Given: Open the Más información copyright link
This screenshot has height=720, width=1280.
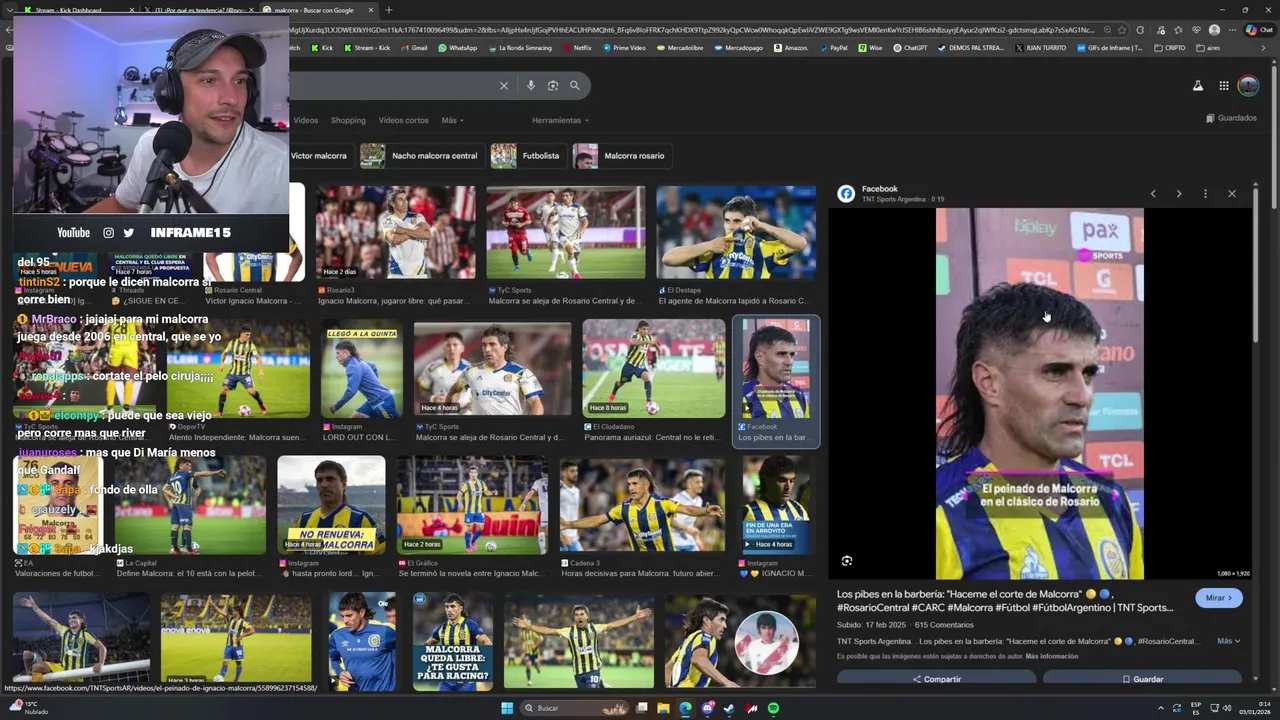Looking at the screenshot, I should coord(1052,656).
